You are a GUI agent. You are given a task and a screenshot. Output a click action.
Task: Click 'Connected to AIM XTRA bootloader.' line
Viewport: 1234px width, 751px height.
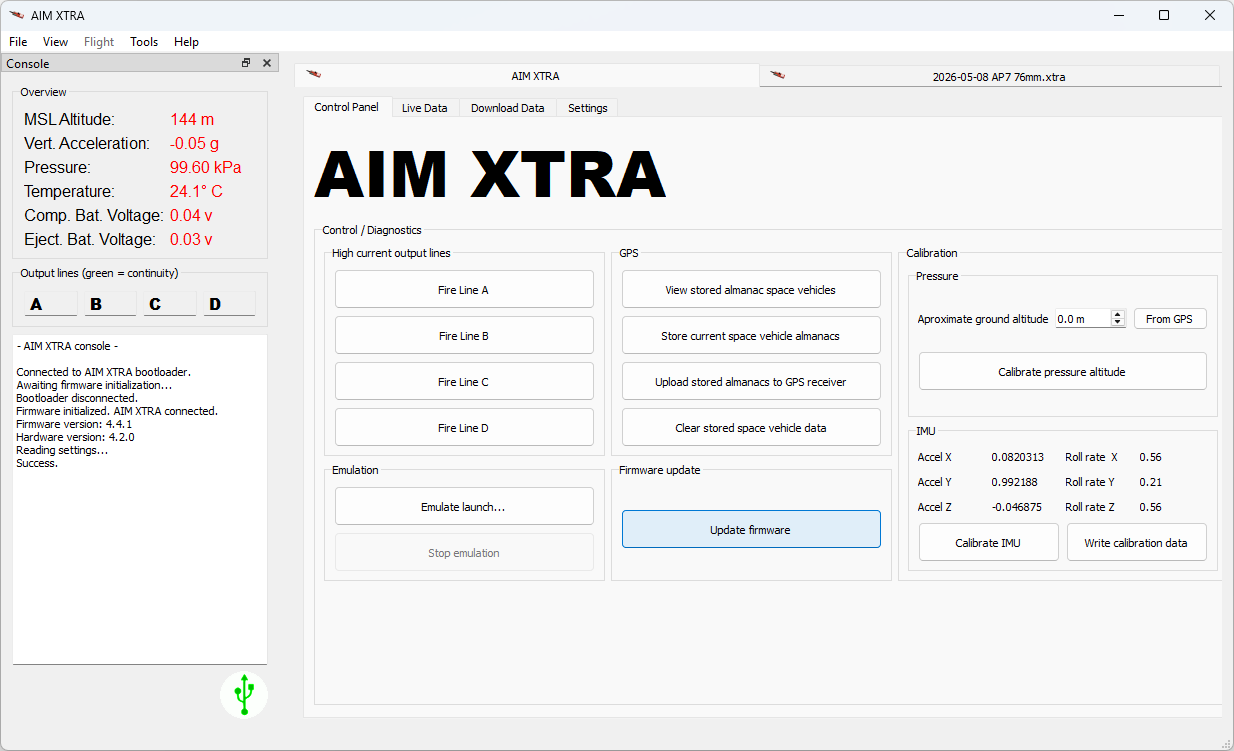pos(103,372)
